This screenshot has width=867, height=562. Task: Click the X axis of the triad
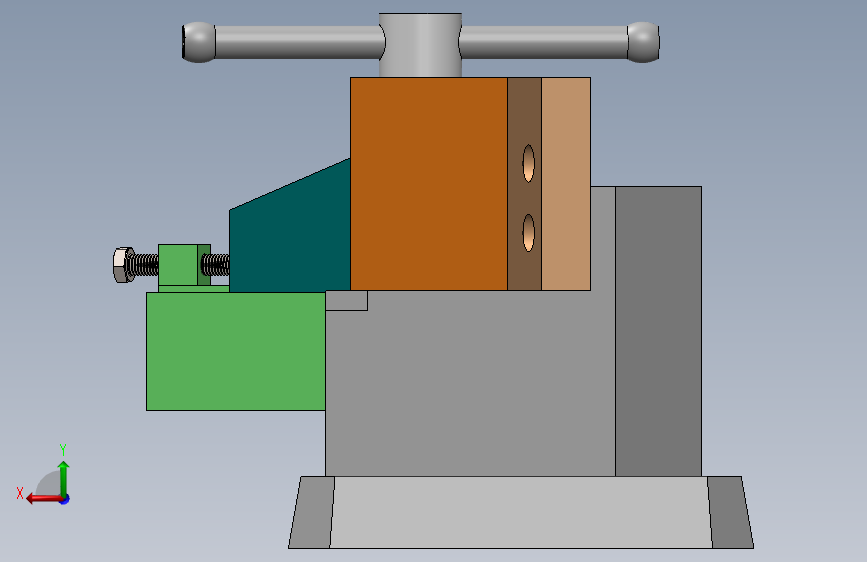point(44,498)
